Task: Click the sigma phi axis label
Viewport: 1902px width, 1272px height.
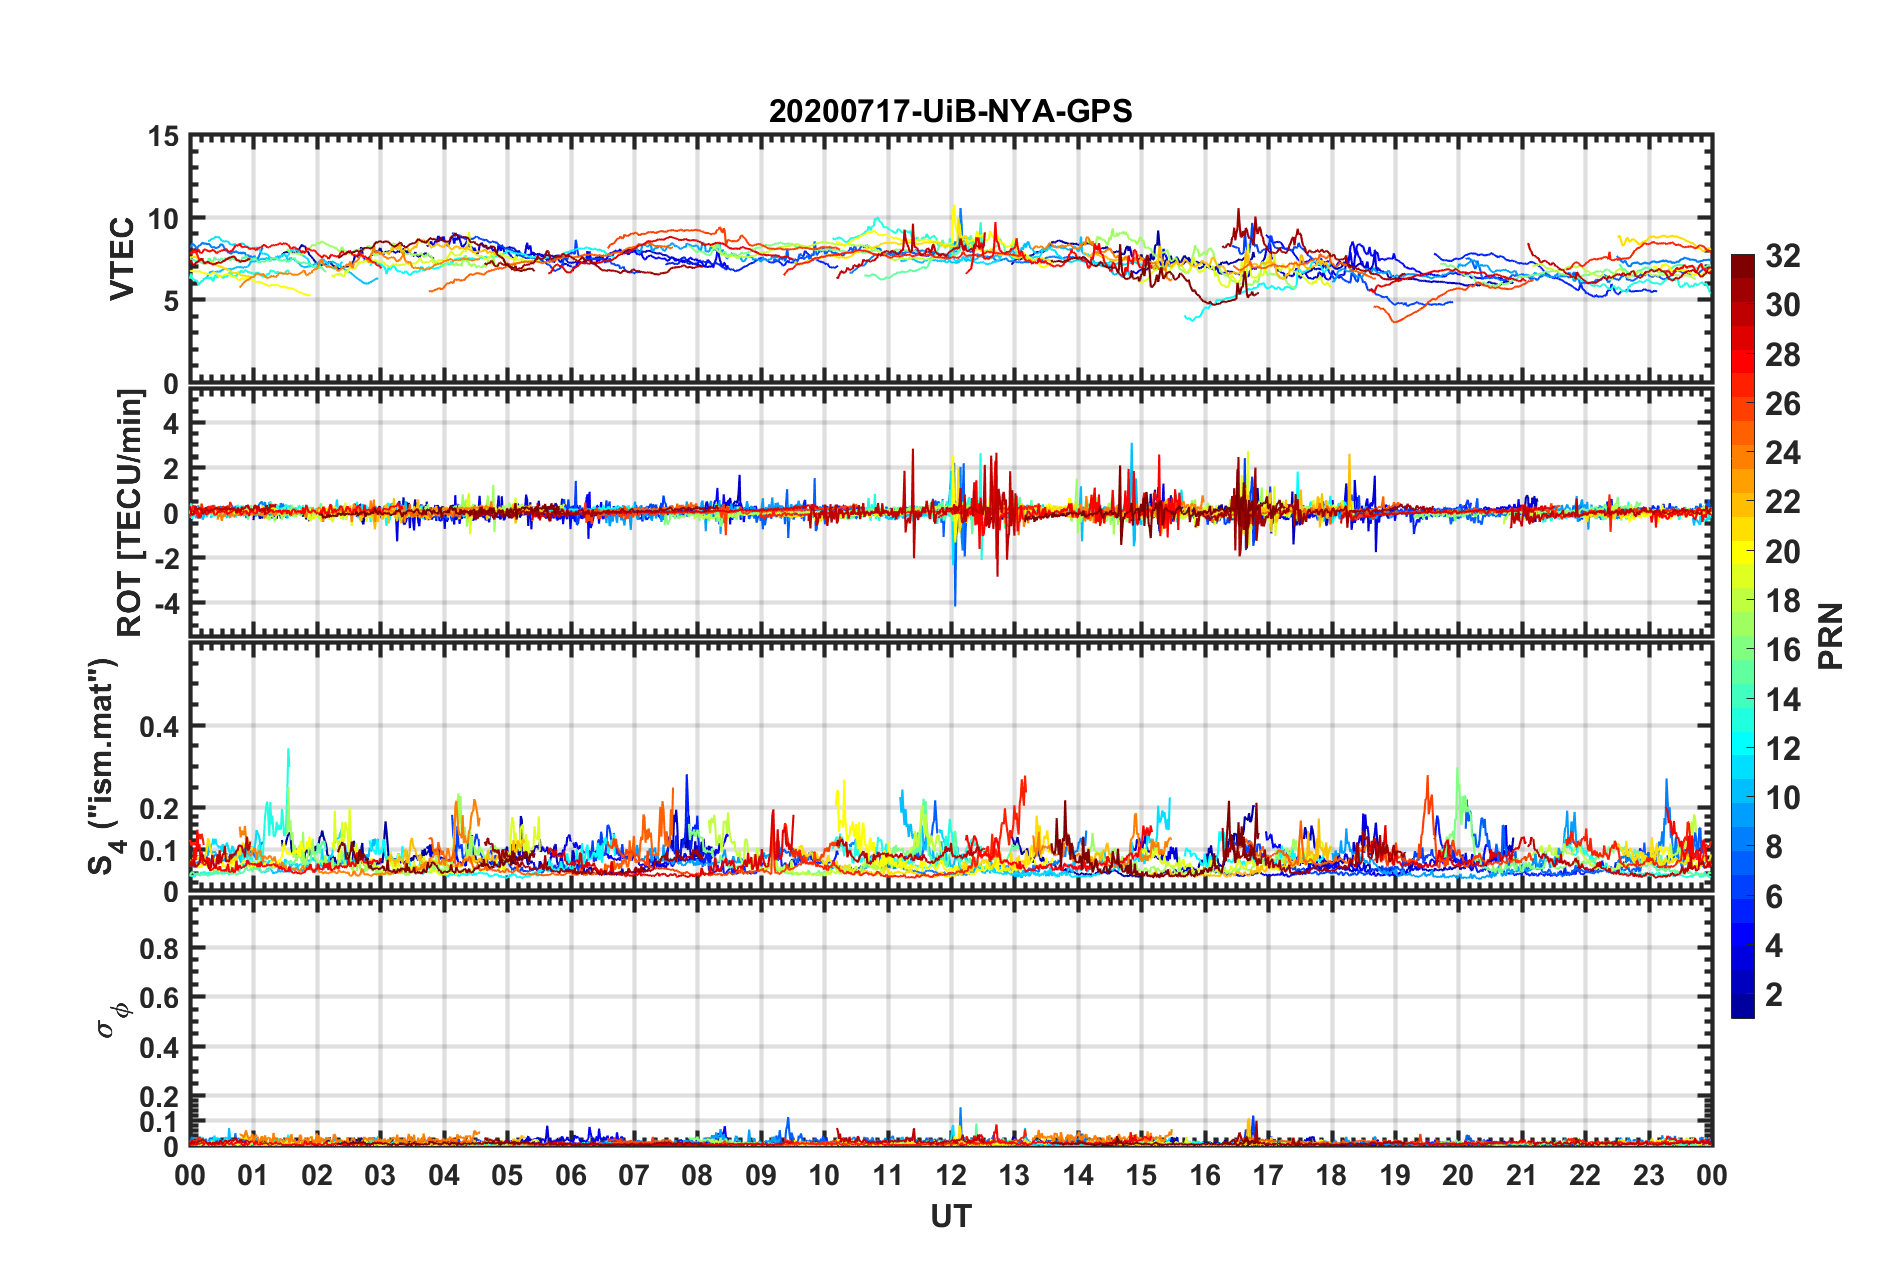Action: [x=112, y=1020]
